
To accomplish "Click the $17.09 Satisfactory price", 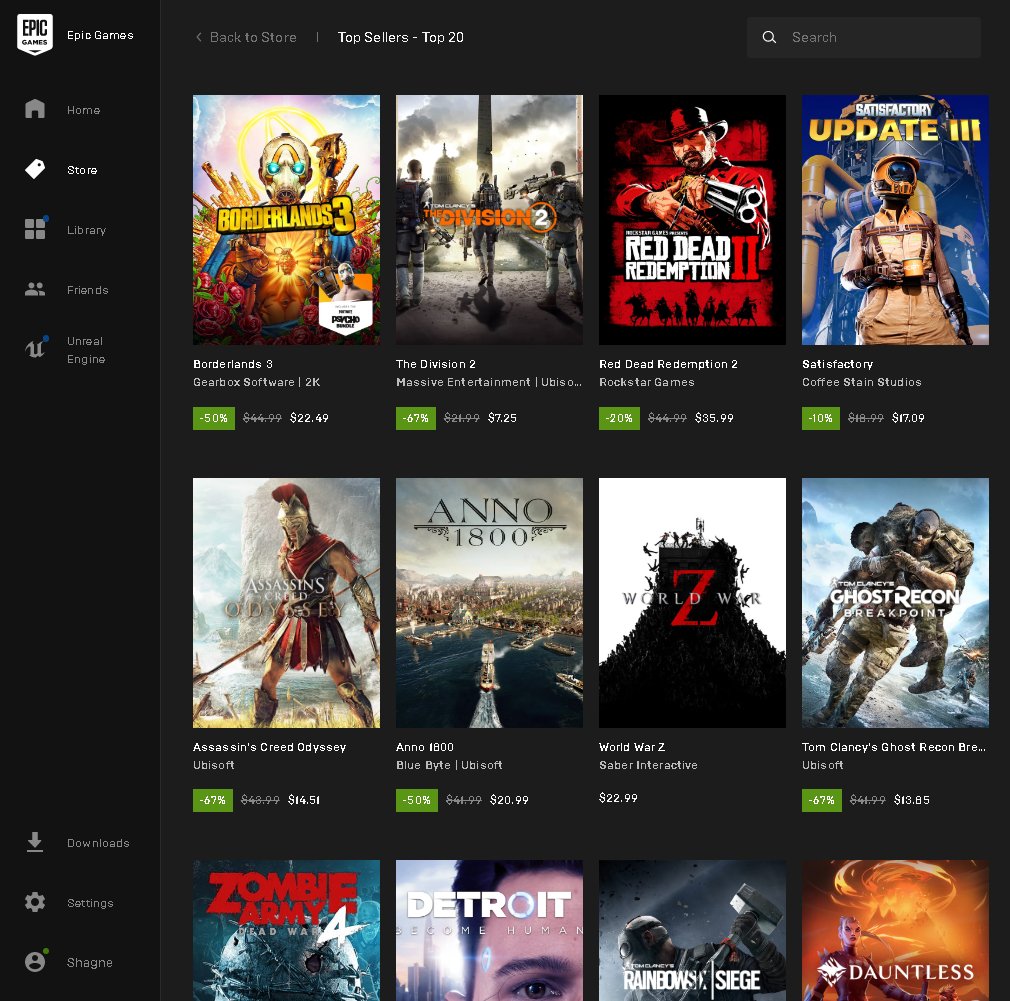I will tap(908, 418).
